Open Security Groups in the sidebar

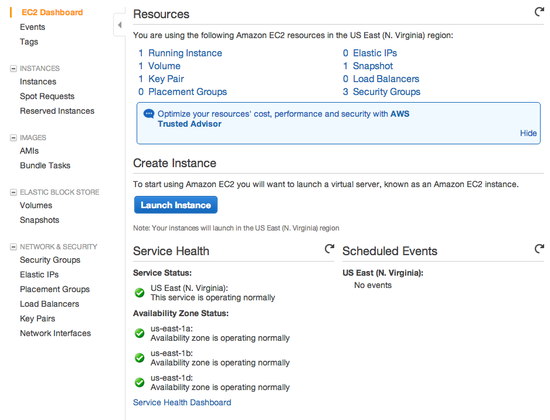tap(50, 260)
